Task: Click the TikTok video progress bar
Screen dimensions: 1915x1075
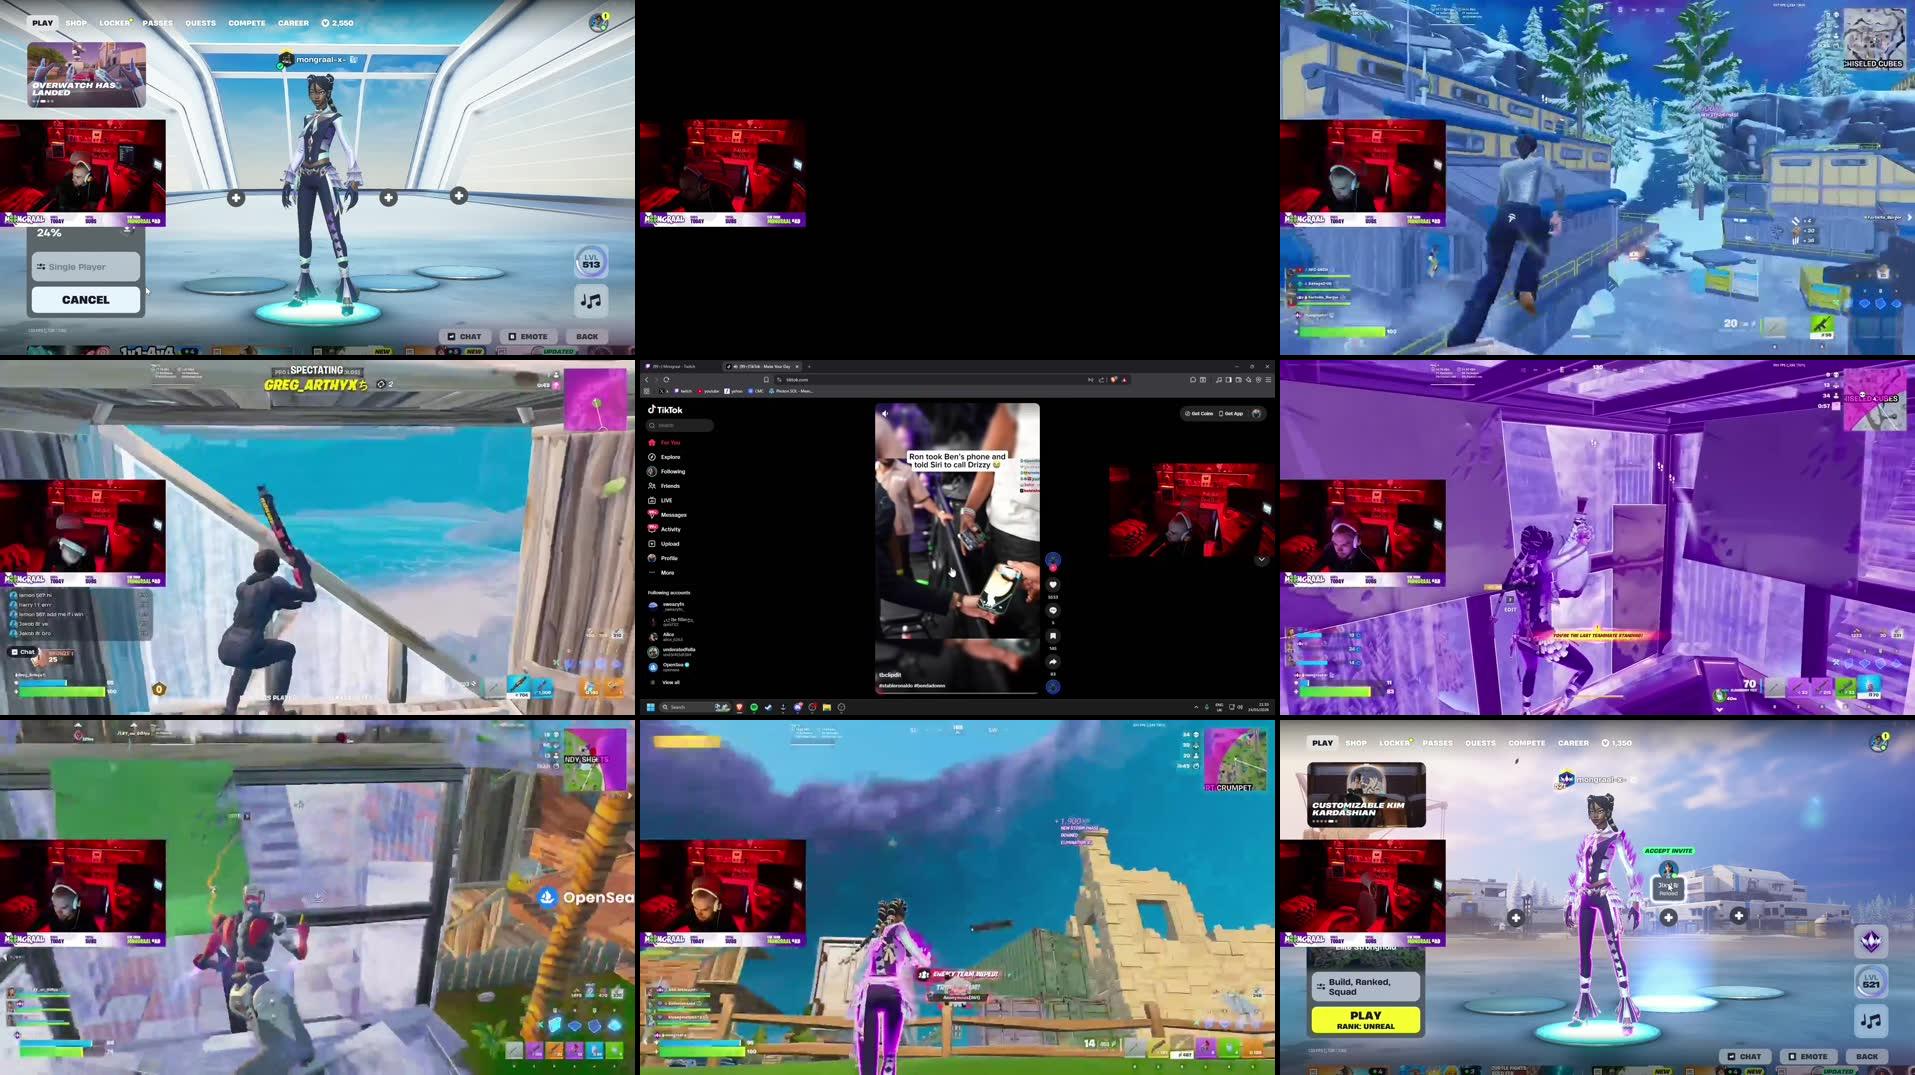Action: tap(957, 692)
